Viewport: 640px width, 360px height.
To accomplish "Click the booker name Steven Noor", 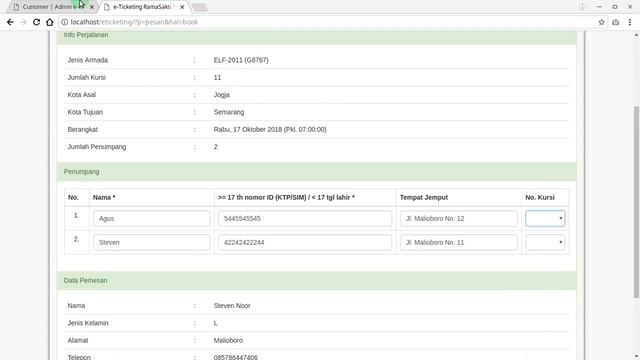I will [232, 306].
